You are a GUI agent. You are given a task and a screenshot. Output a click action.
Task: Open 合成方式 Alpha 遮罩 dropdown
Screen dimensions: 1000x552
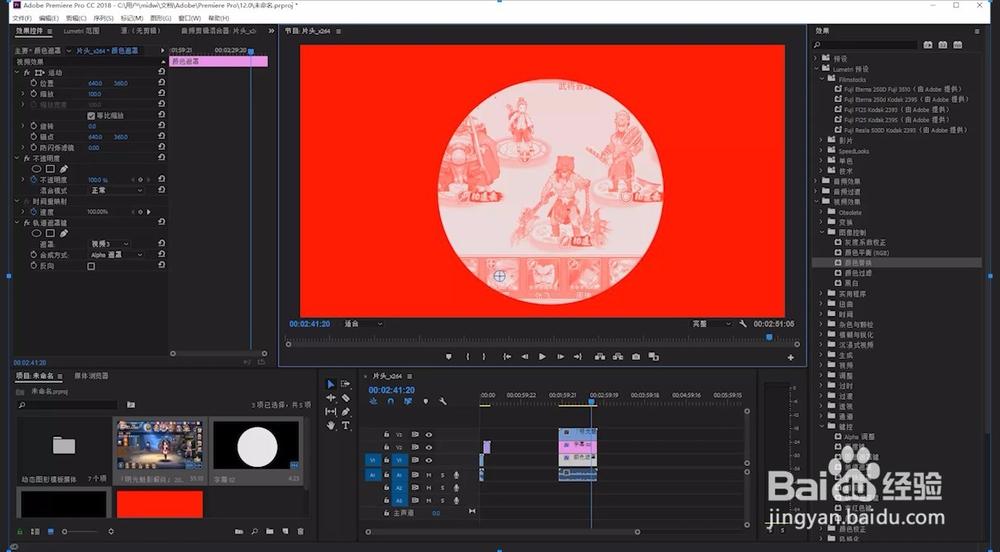coord(116,255)
